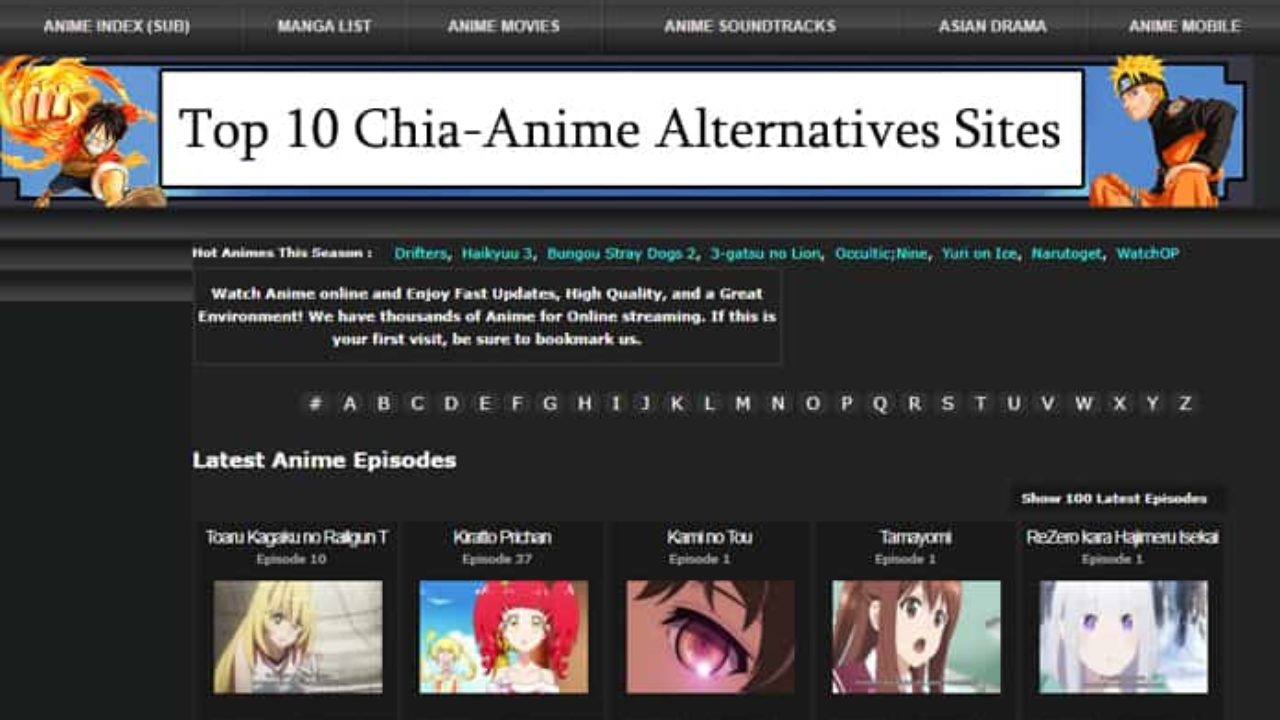Click the Drifters hot anime link
The height and width of the screenshot is (720, 1280).
(x=420, y=254)
